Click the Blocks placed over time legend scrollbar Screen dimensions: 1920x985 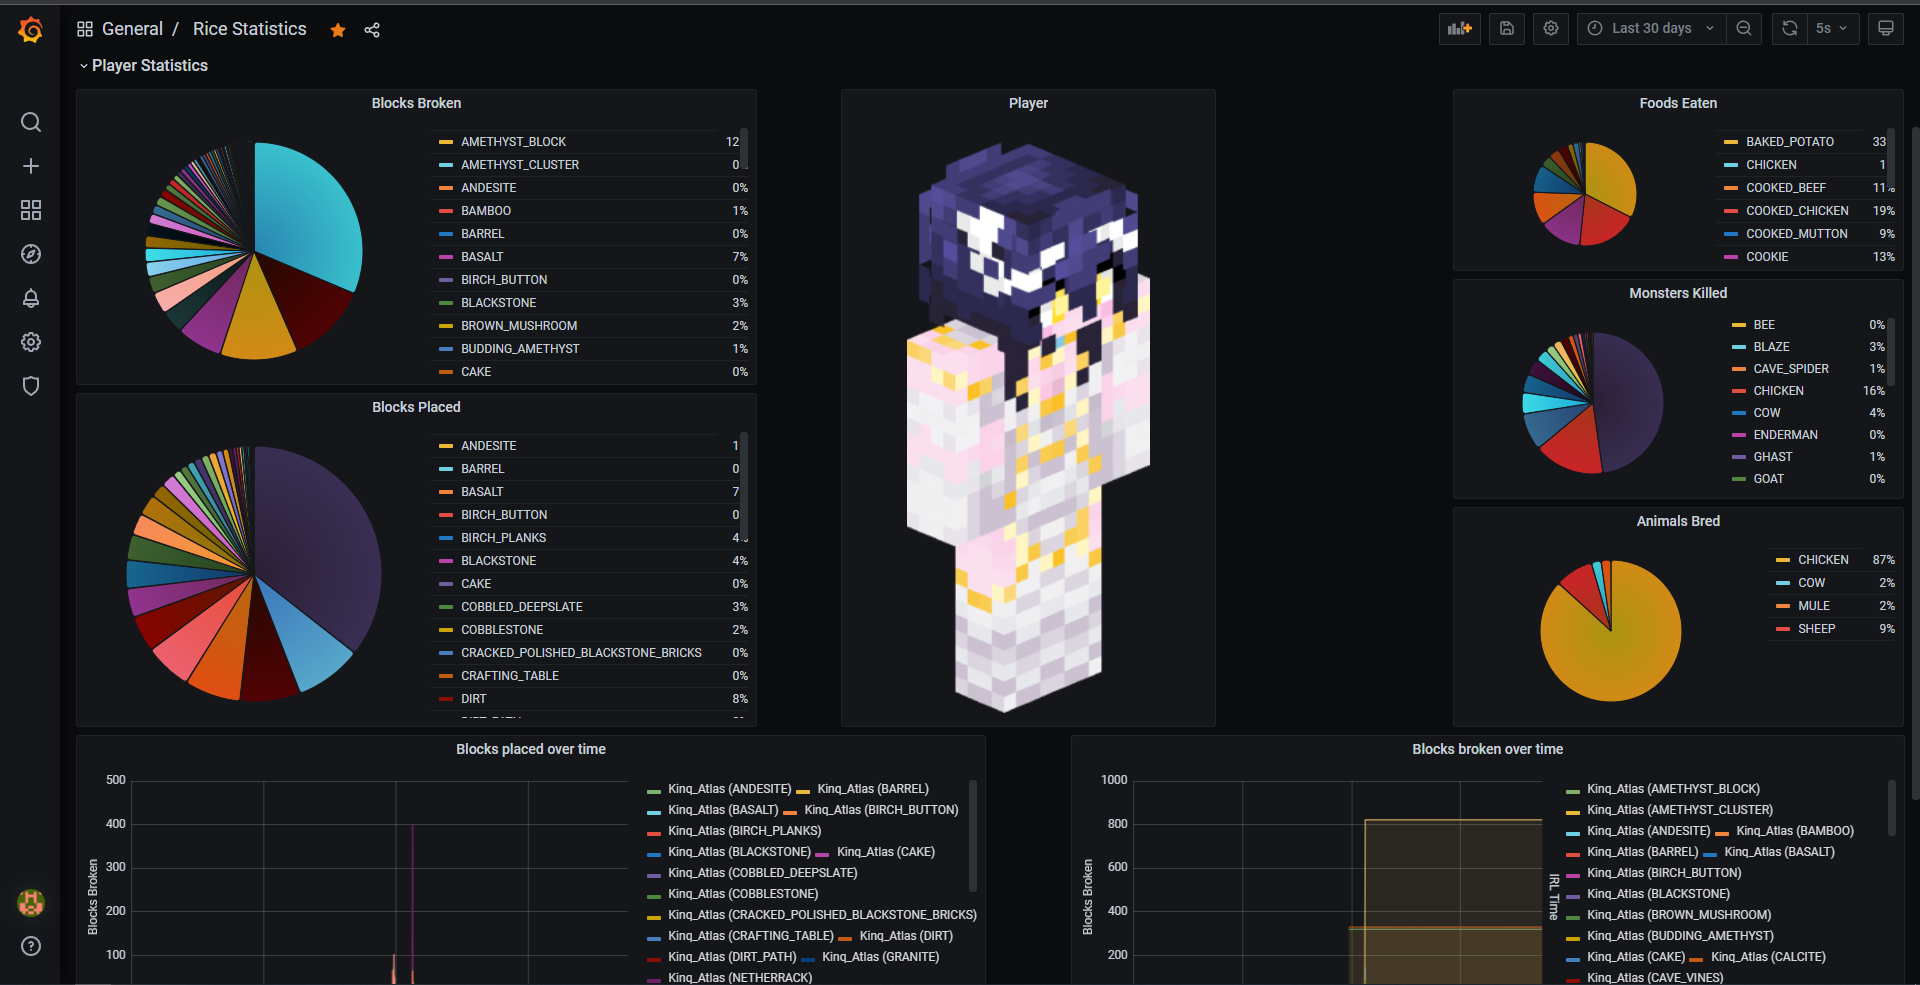(x=973, y=836)
